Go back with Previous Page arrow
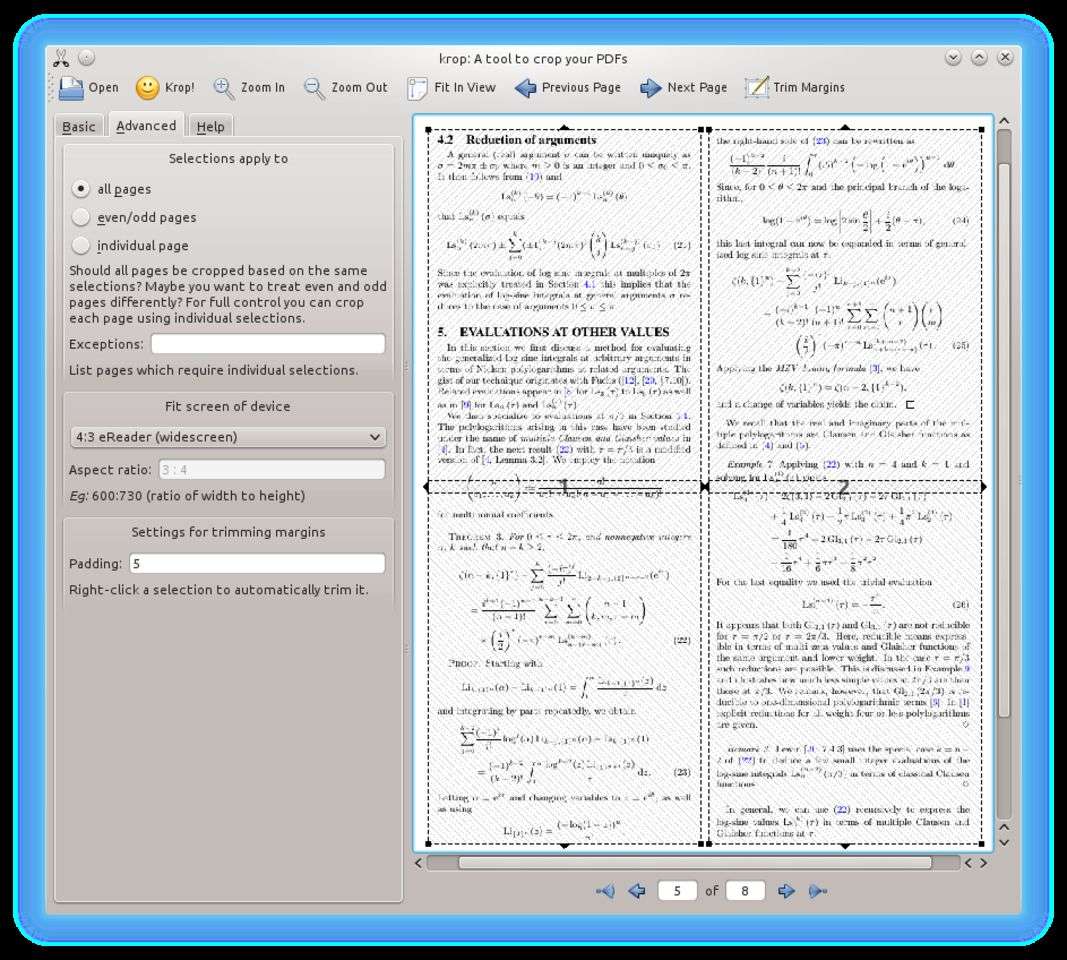The width and height of the screenshot is (1067, 960). coord(526,88)
